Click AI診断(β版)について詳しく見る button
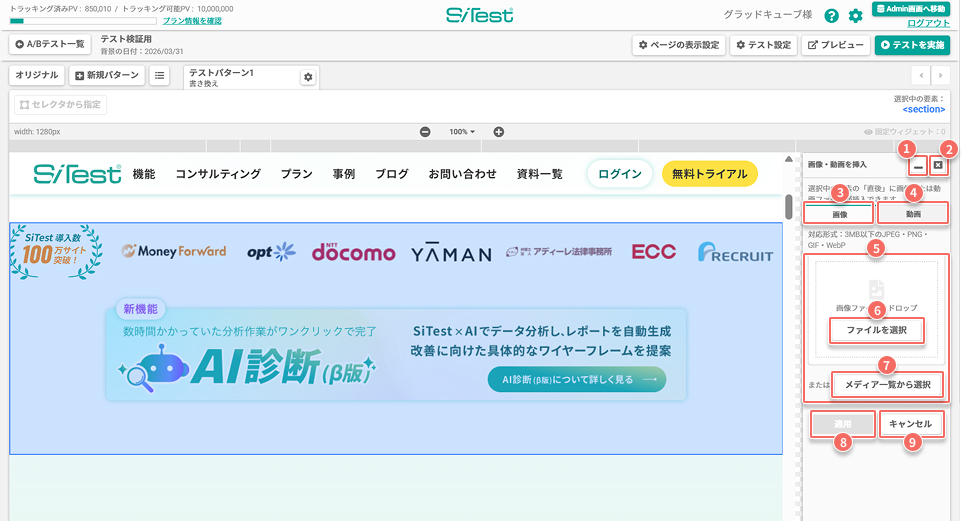Viewport: 963px width, 521px height. [x=577, y=380]
